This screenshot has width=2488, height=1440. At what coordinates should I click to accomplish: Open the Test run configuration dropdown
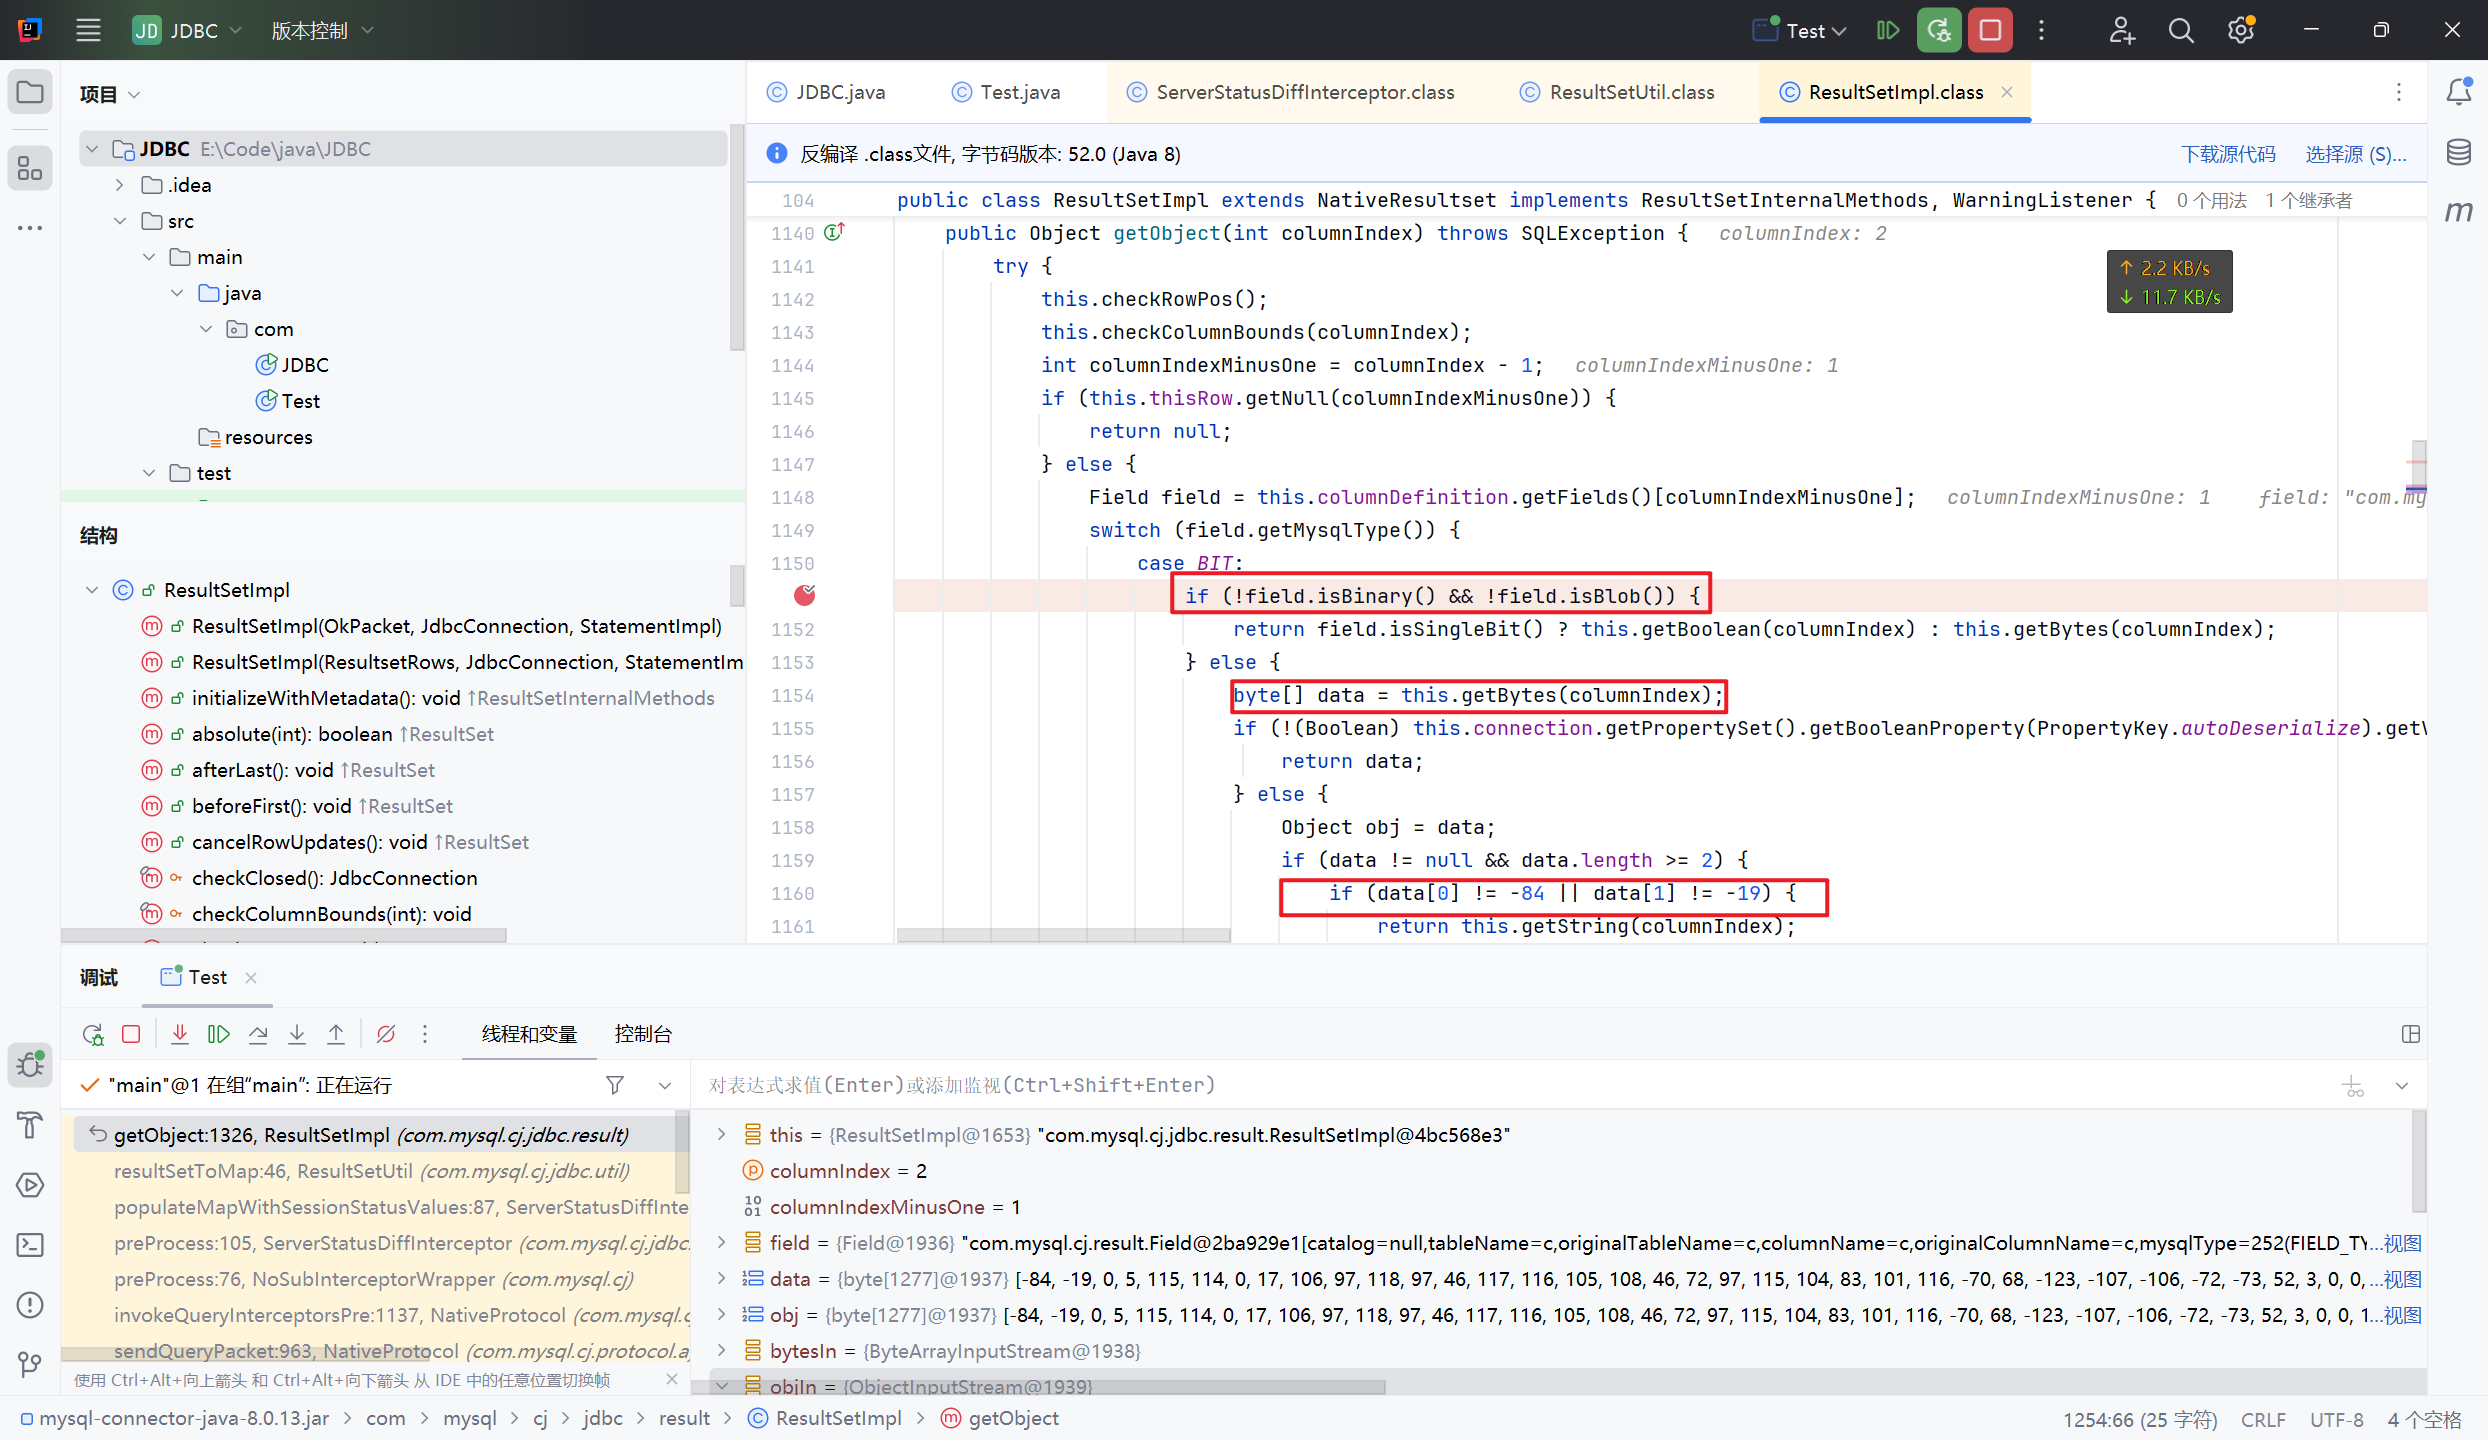coord(1800,30)
